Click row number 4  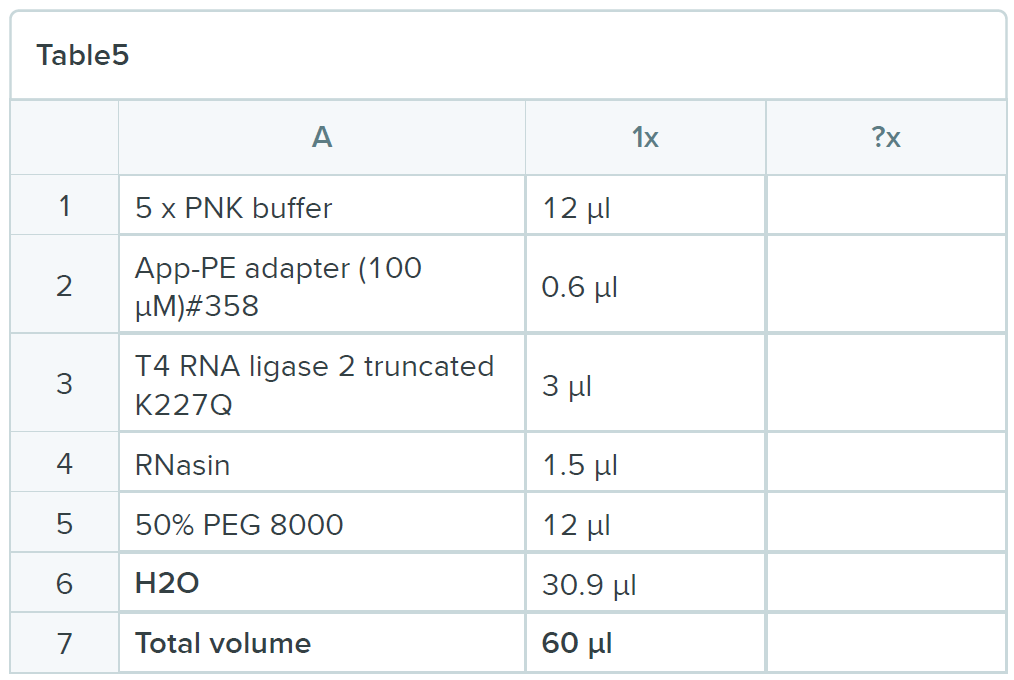[65, 464]
